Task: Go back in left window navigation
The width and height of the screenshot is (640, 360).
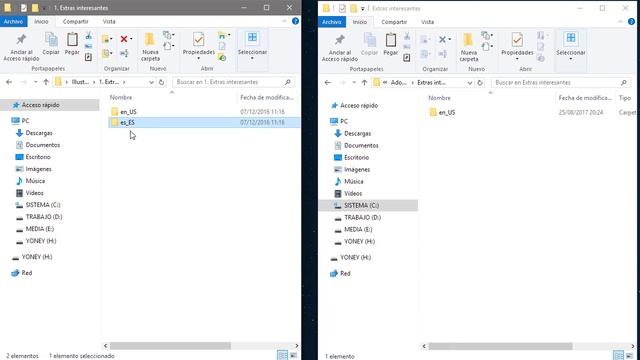Action: 9,82
